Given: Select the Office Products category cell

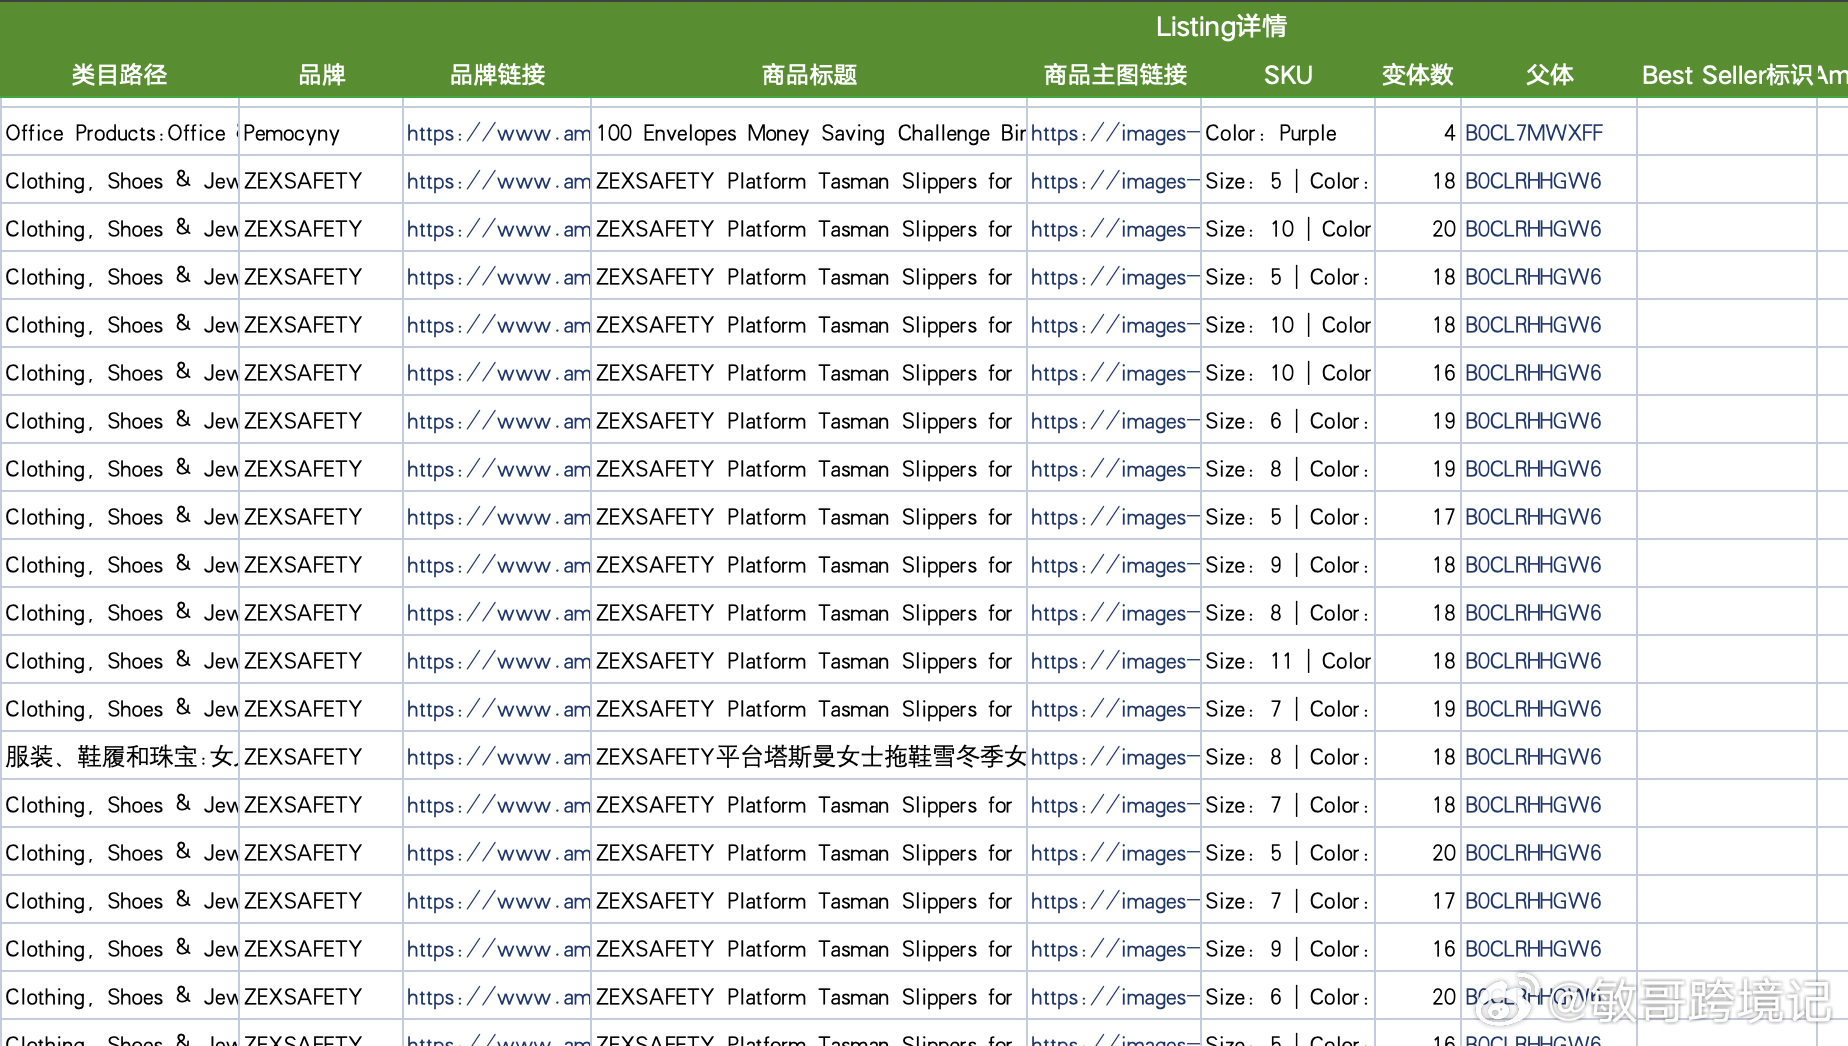Looking at the screenshot, I should click(x=120, y=133).
